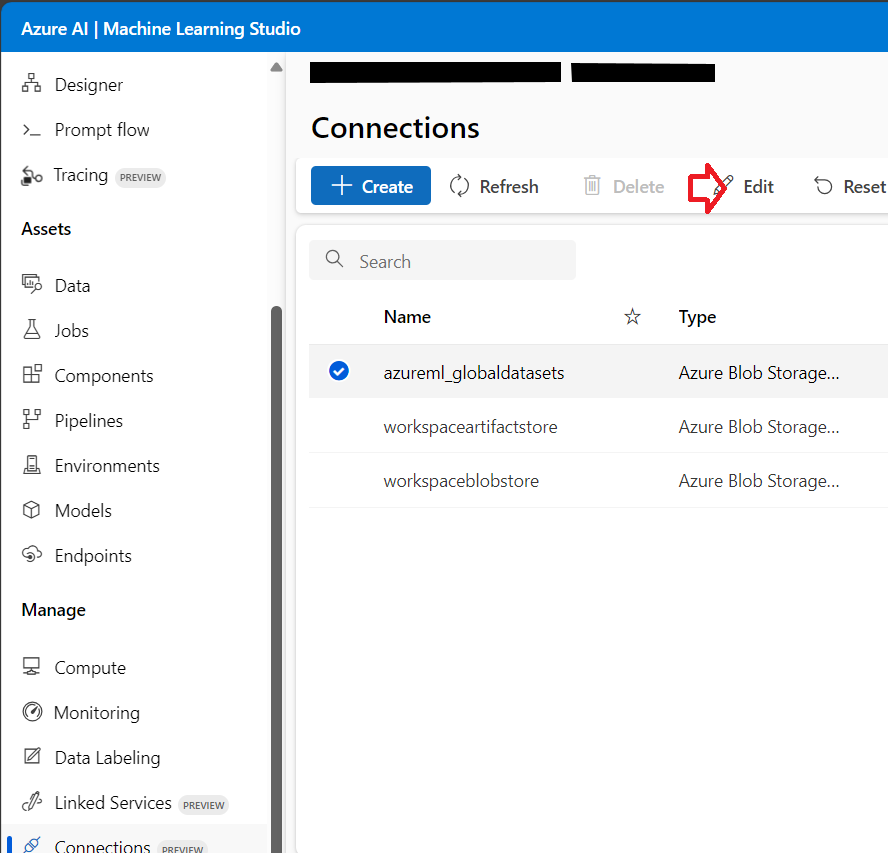Go to Linked Services page label
Screen dimensions: 888x853
[113, 803]
